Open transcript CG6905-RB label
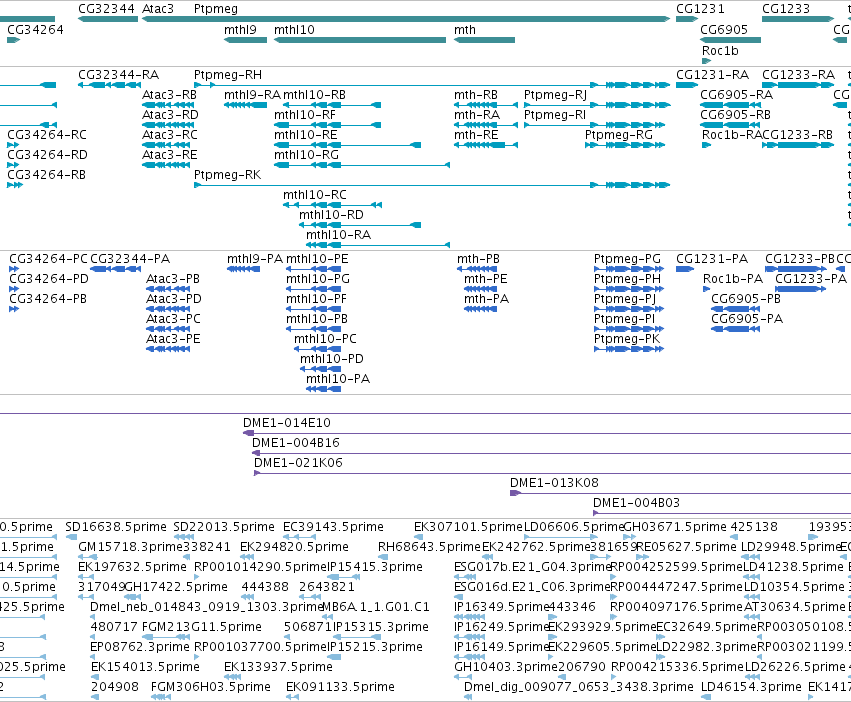This screenshot has width=851, height=702. (735, 115)
